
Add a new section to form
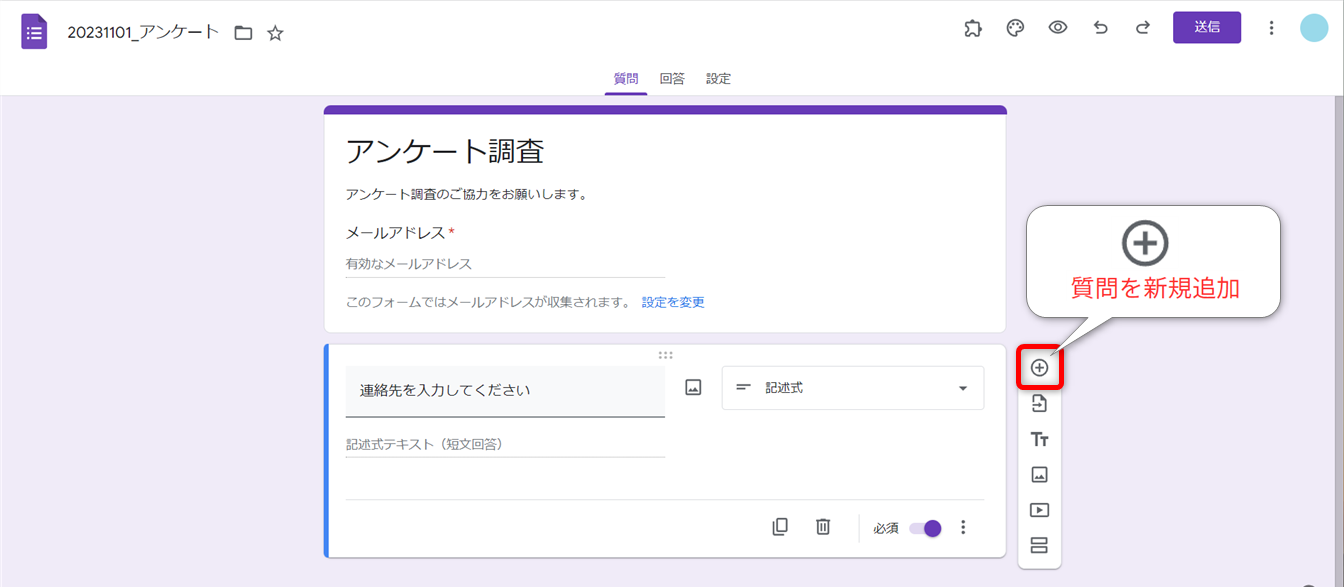tap(1039, 545)
